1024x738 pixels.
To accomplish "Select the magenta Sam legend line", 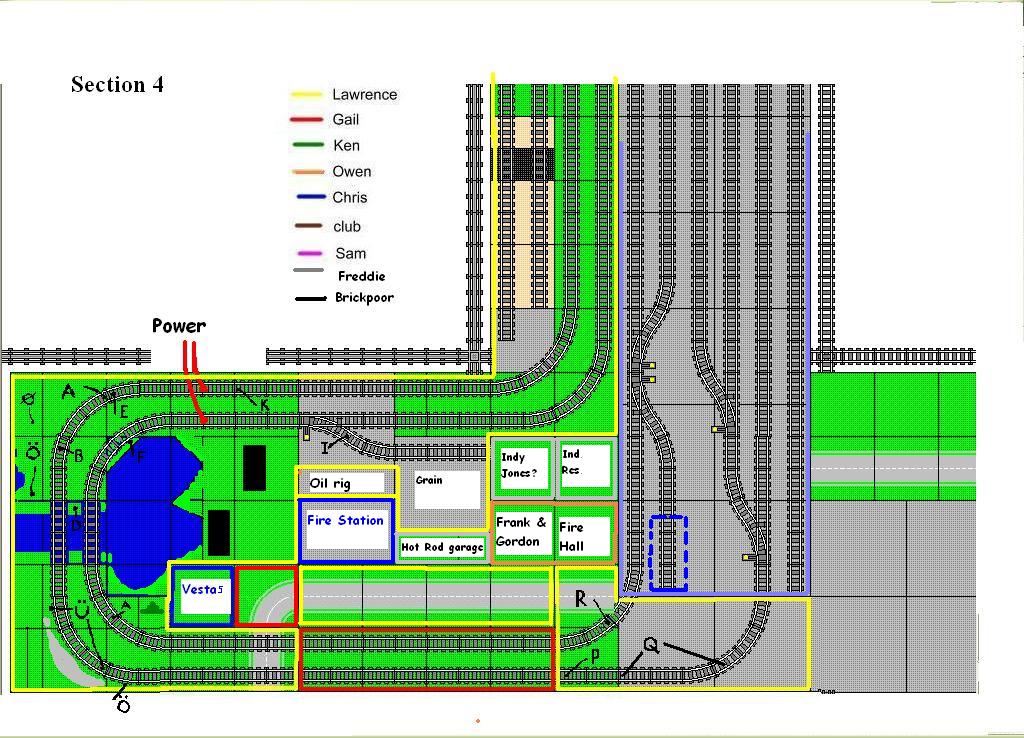I will click(x=309, y=253).
